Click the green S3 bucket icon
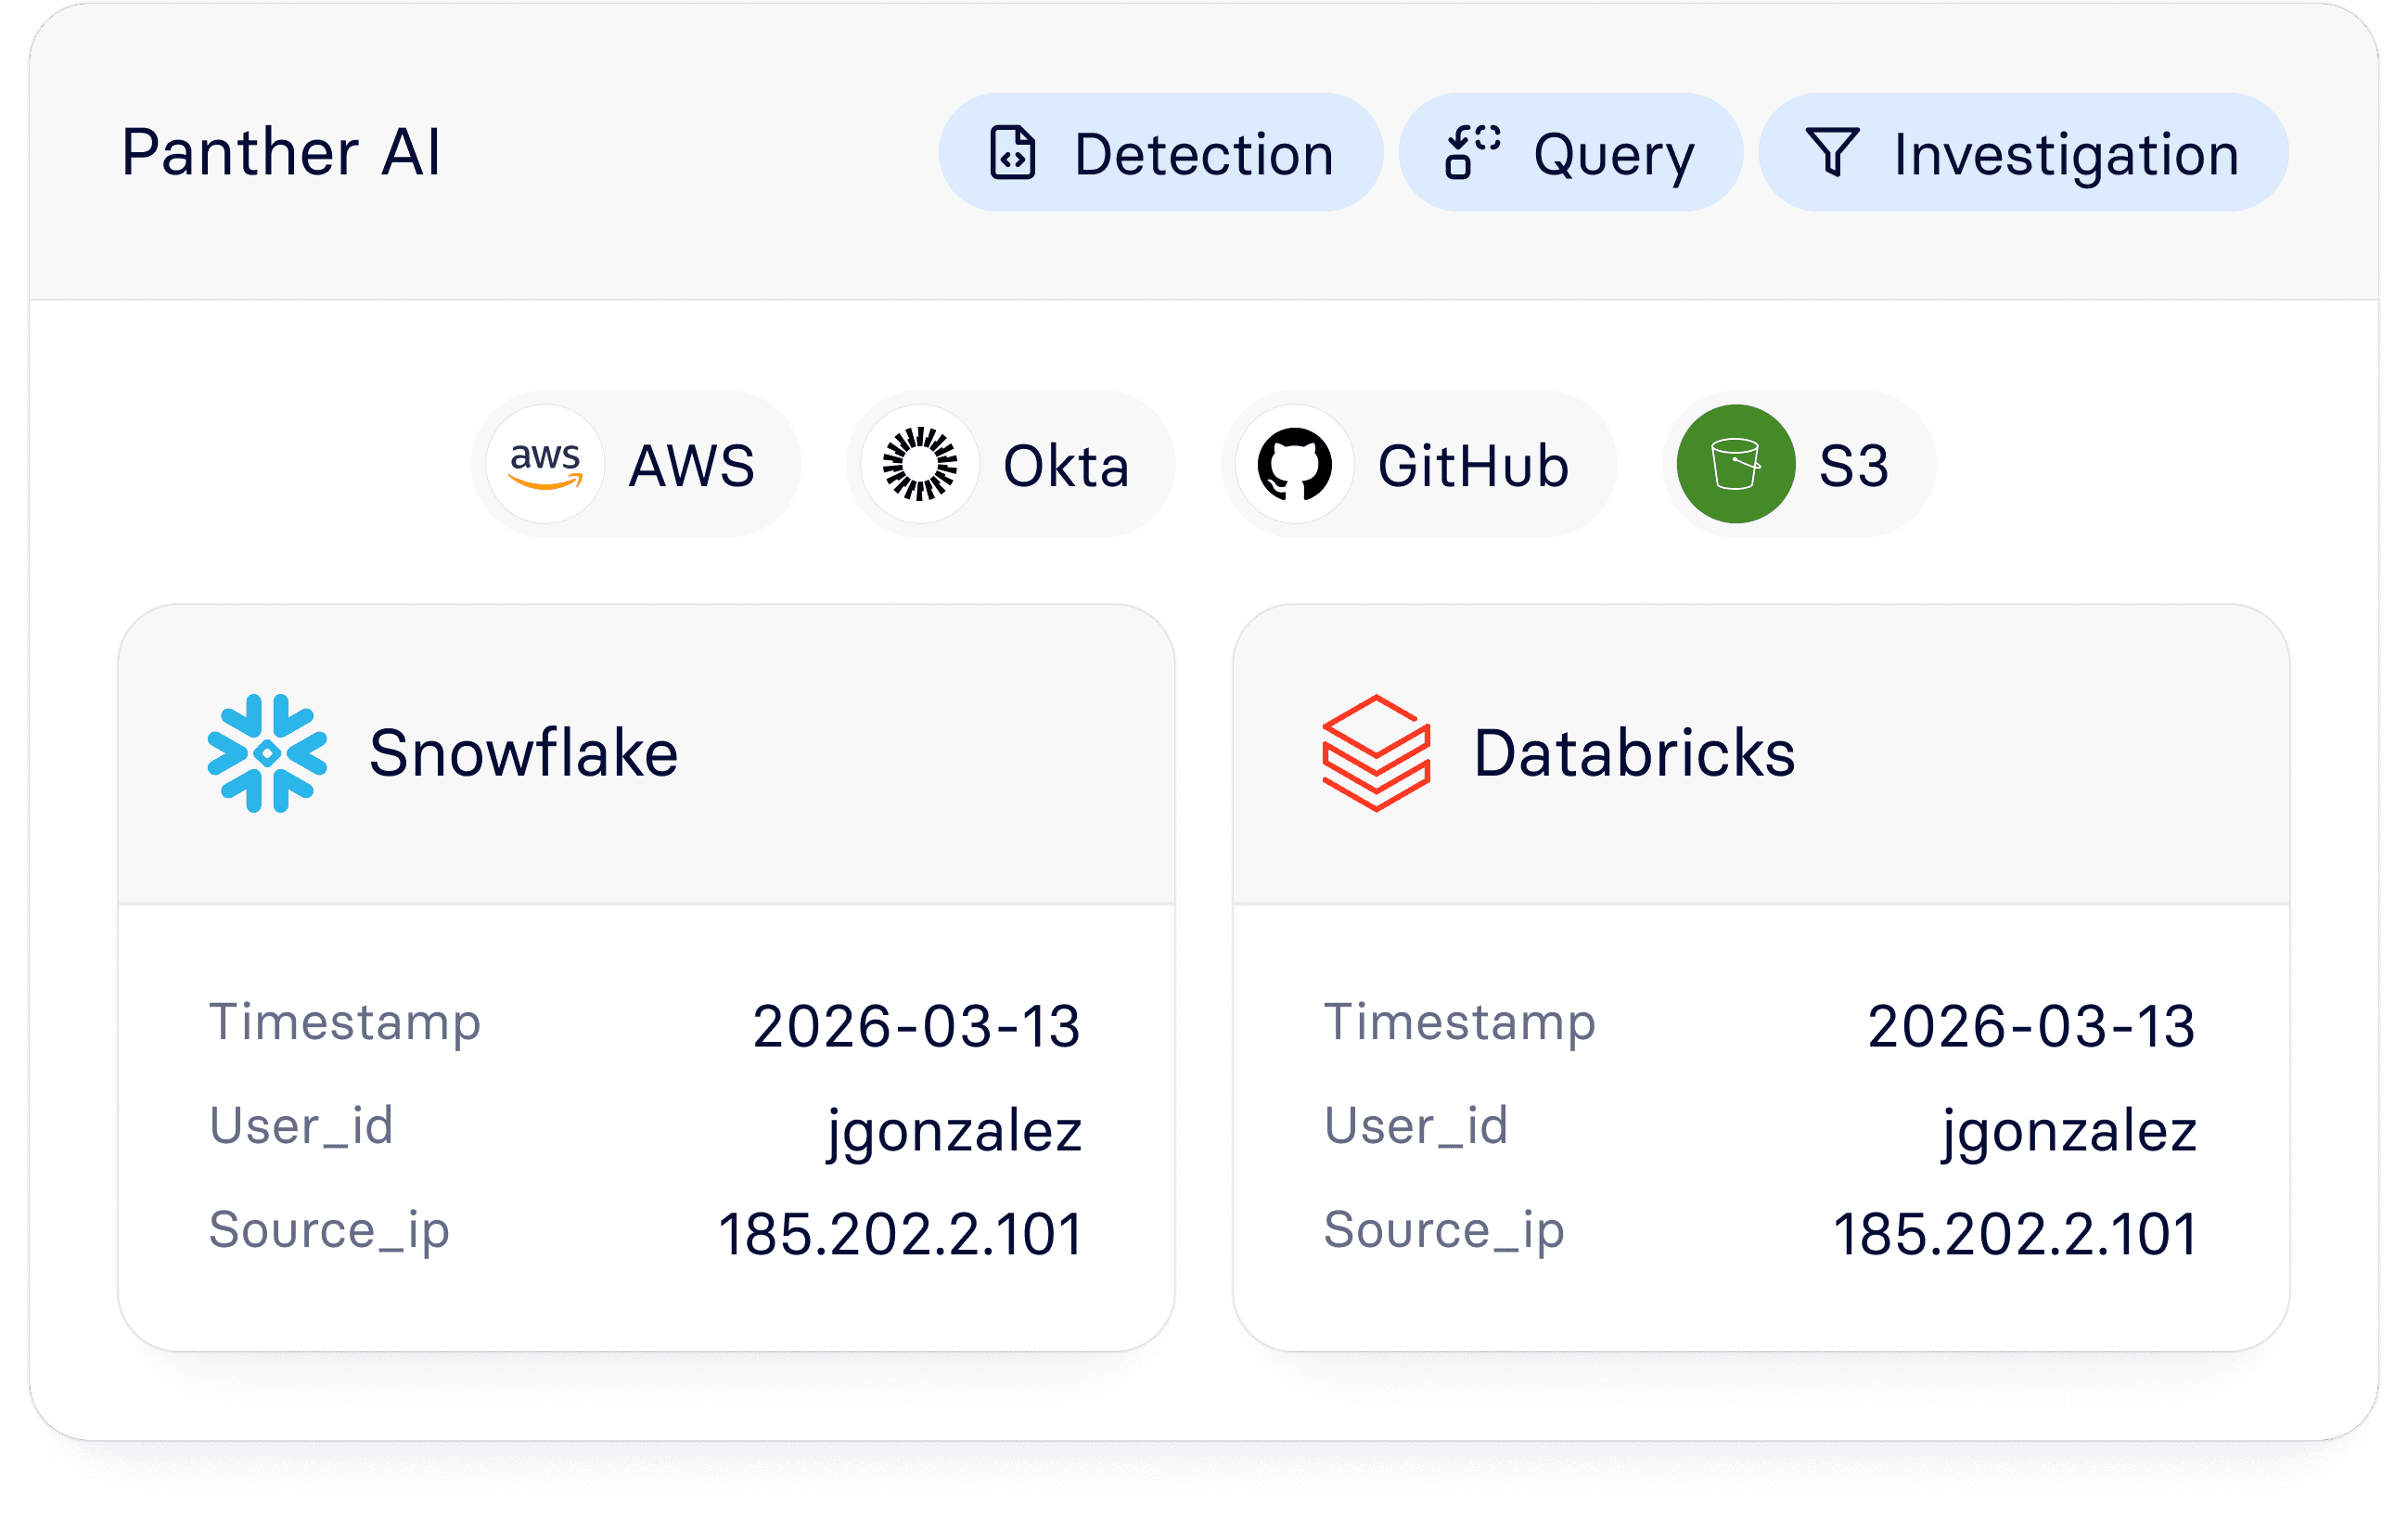The width and height of the screenshot is (2408, 1529). point(1735,464)
